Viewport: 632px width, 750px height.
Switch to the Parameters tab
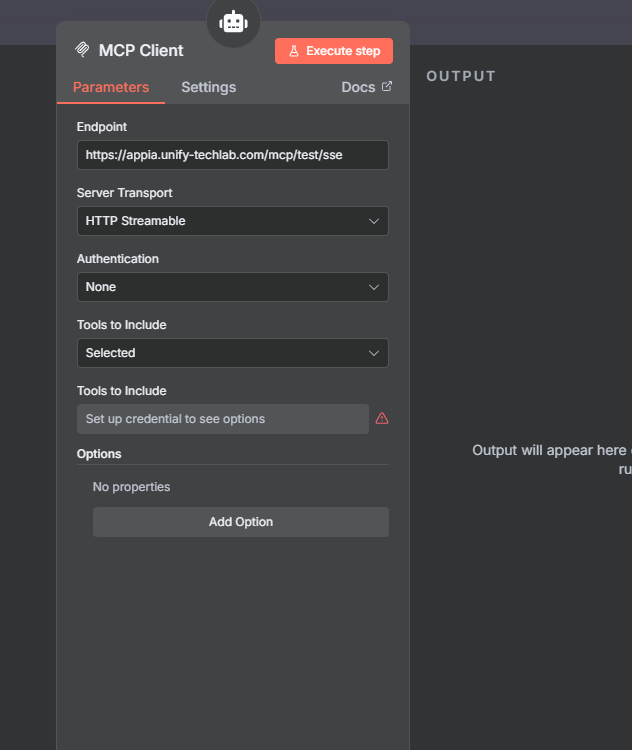pyautogui.click(x=111, y=87)
